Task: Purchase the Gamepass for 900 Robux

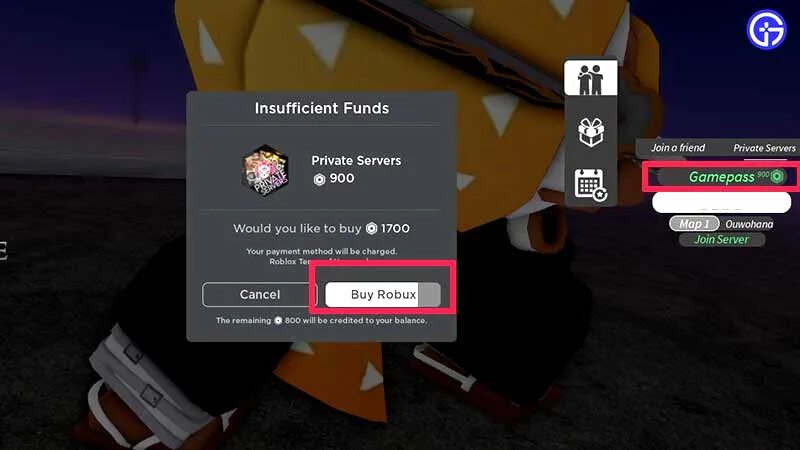Action: click(x=722, y=177)
